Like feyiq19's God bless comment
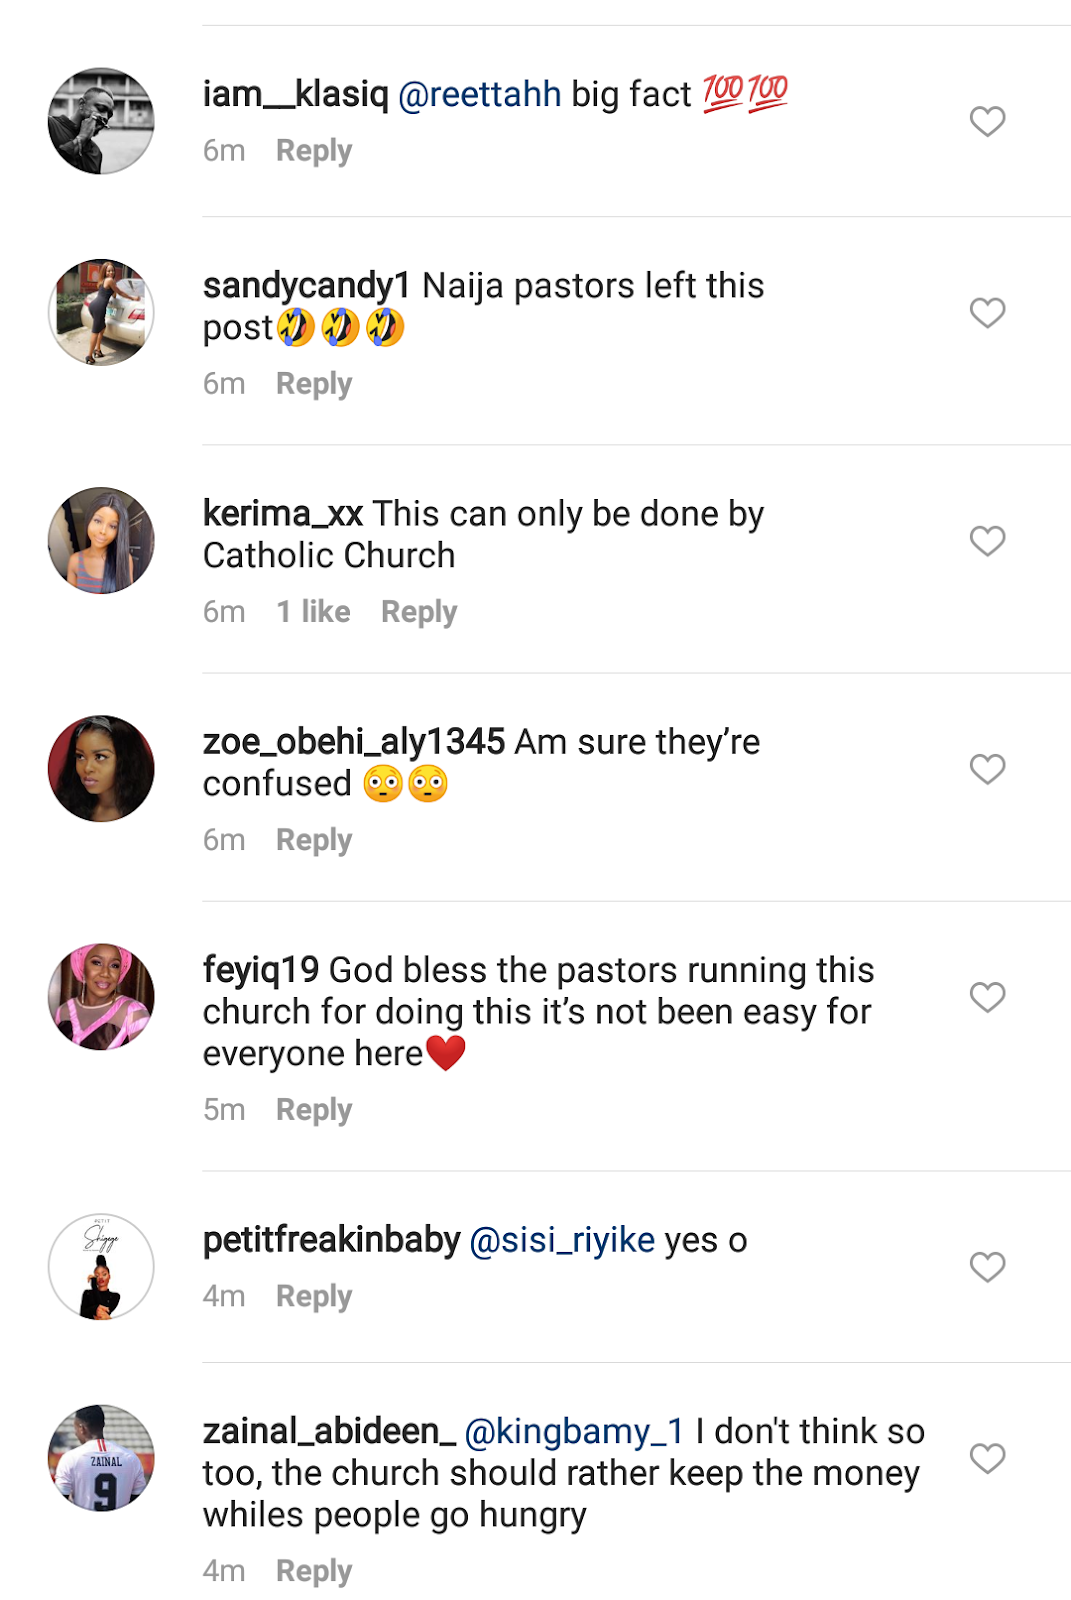The image size is (1071, 1600). [x=987, y=997]
